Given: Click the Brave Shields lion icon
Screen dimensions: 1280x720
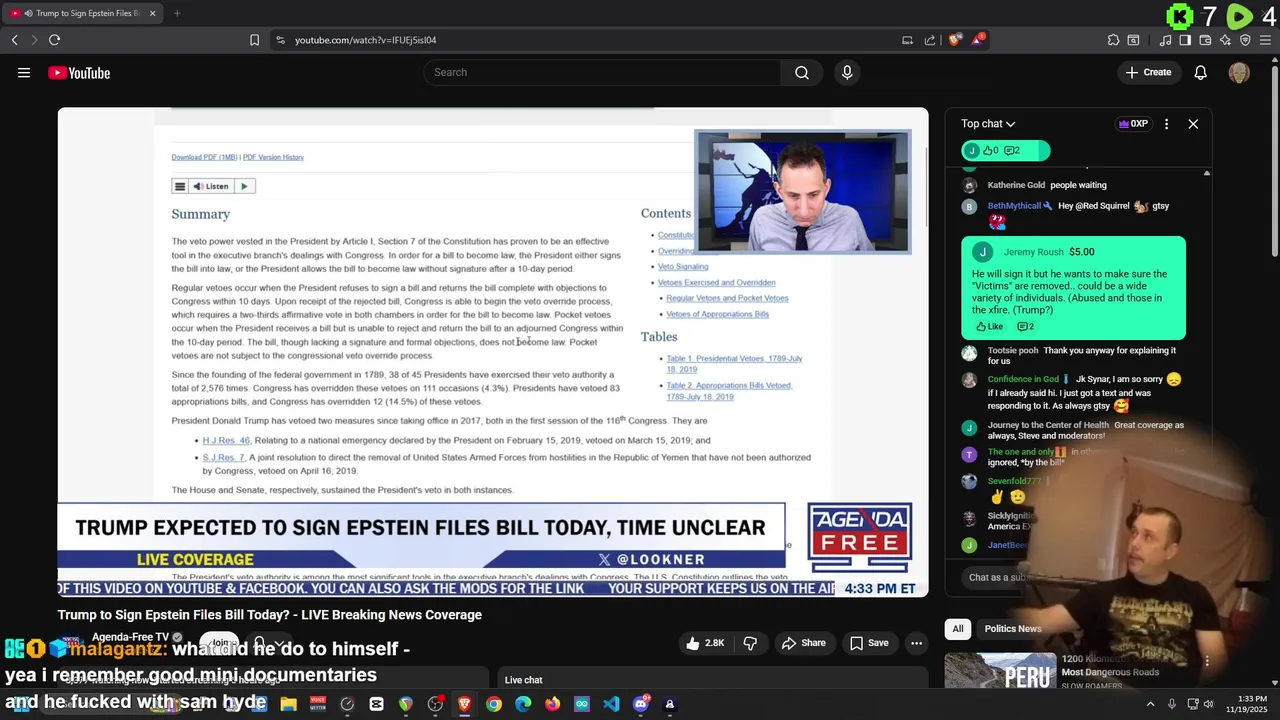Looking at the screenshot, I should [x=954, y=40].
